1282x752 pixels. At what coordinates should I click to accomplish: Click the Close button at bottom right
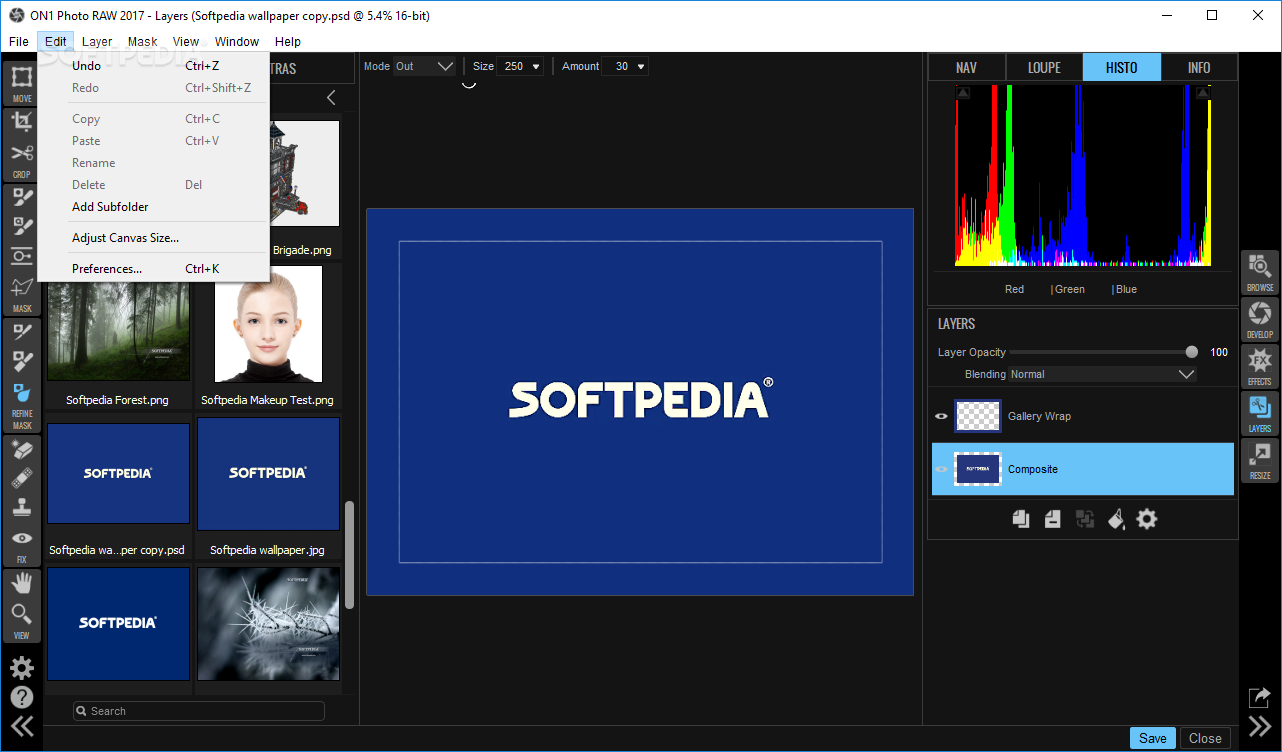point(1205,738)
